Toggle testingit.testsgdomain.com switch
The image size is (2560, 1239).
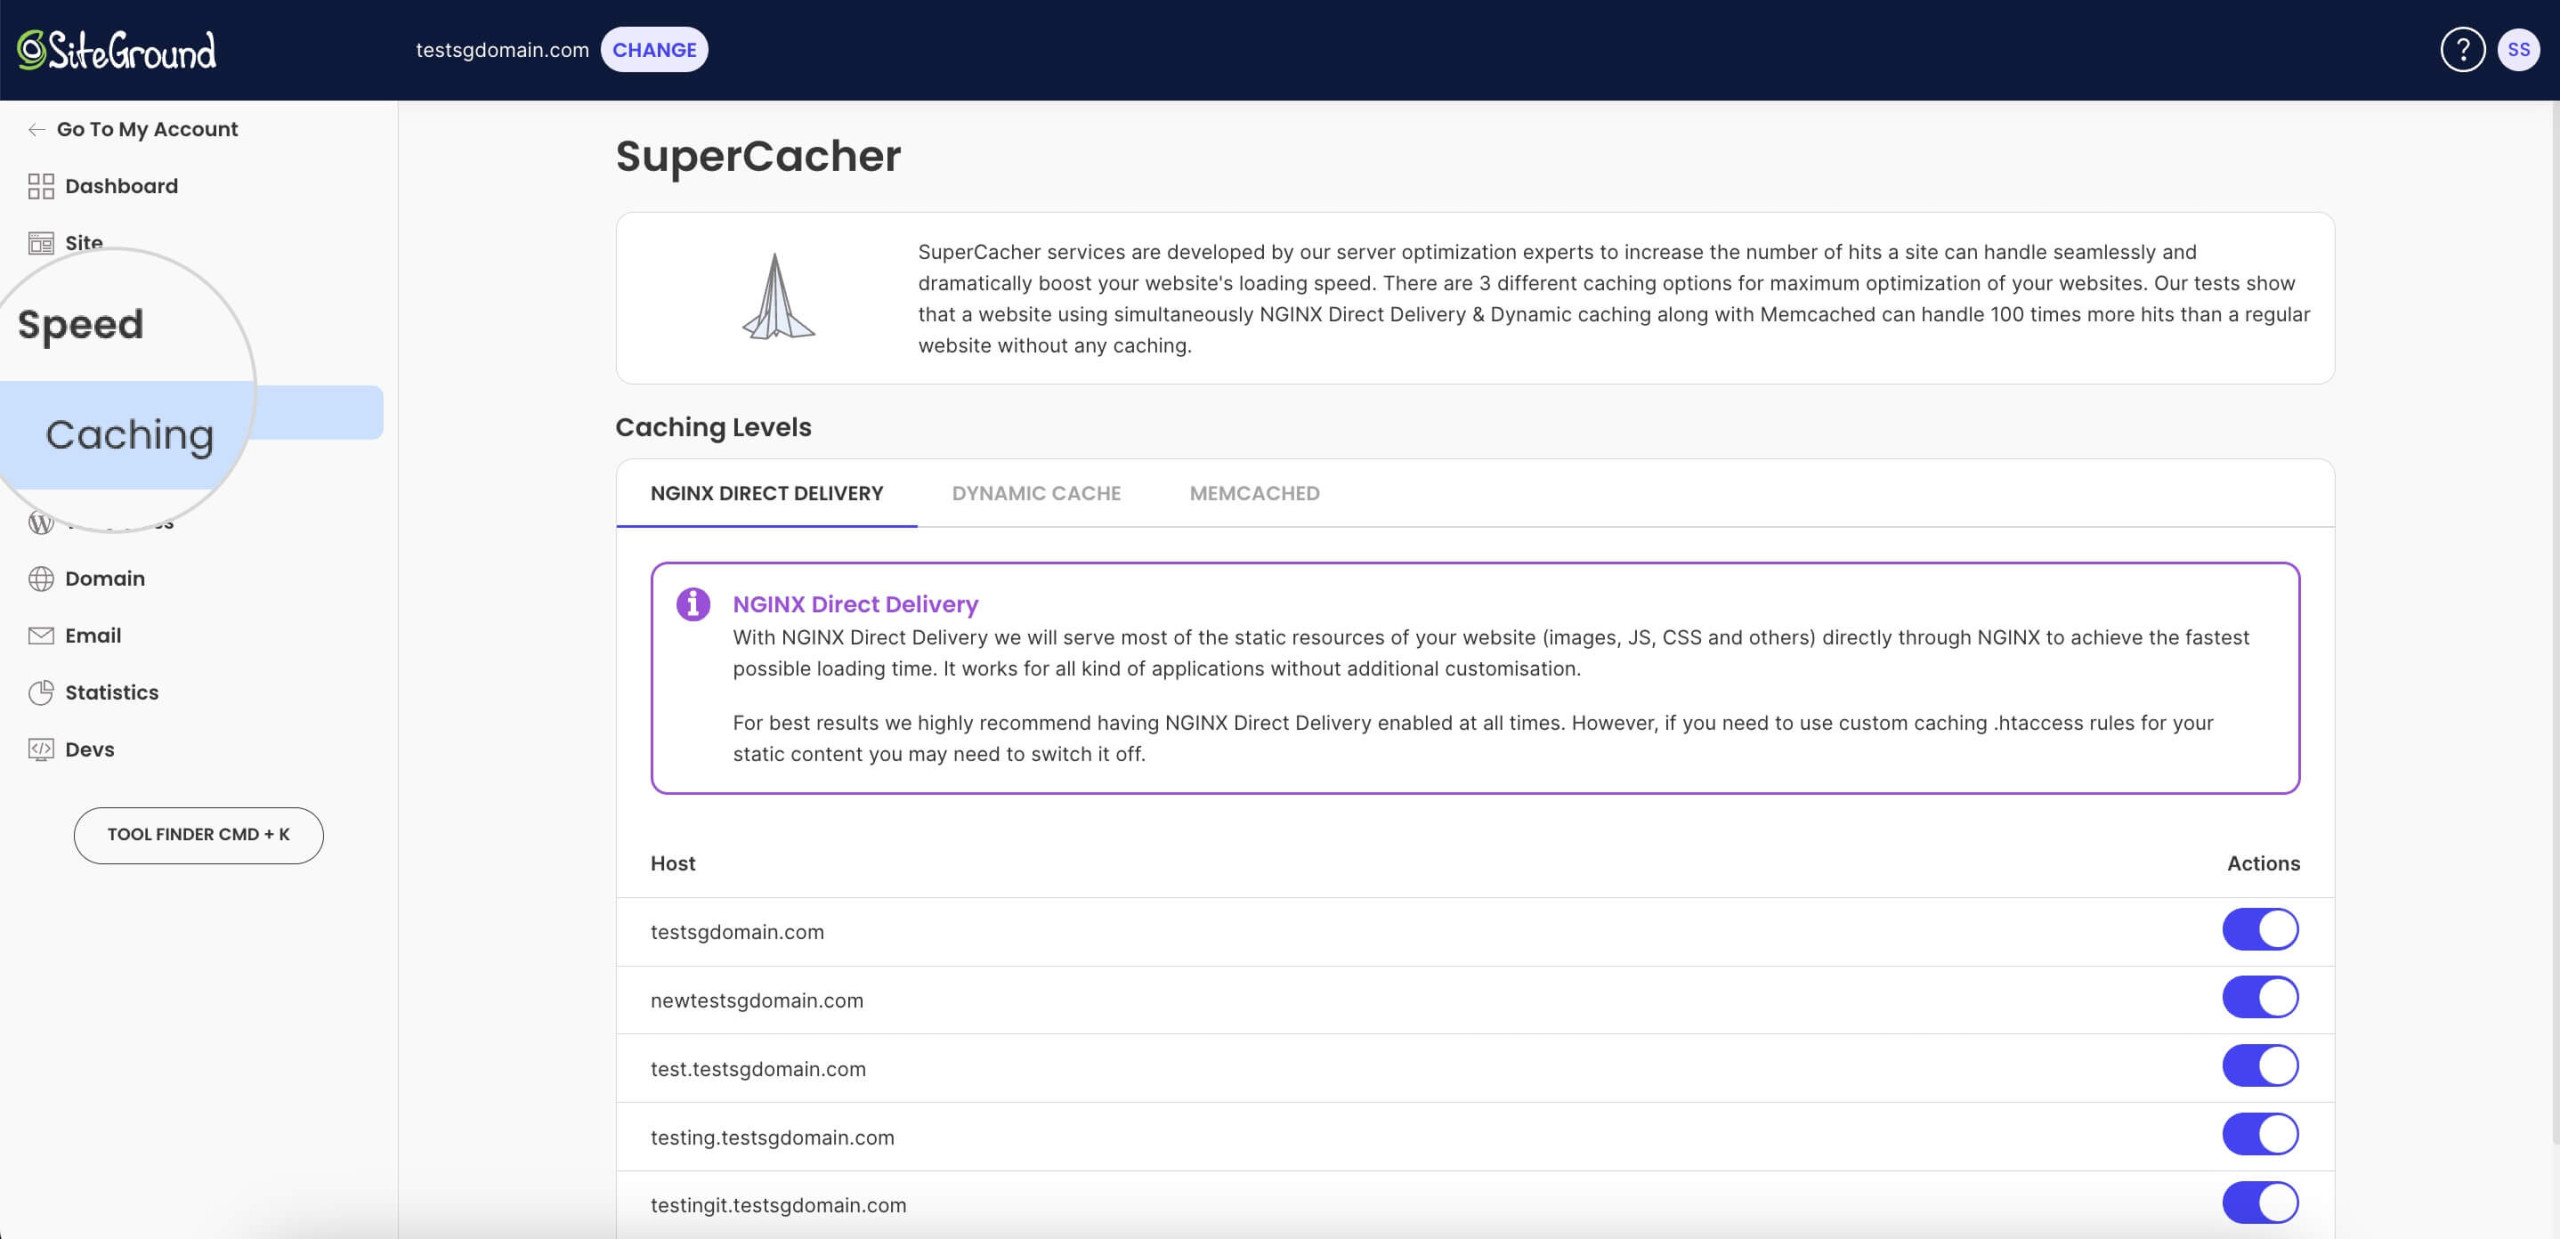(x=2260, y=1203)
